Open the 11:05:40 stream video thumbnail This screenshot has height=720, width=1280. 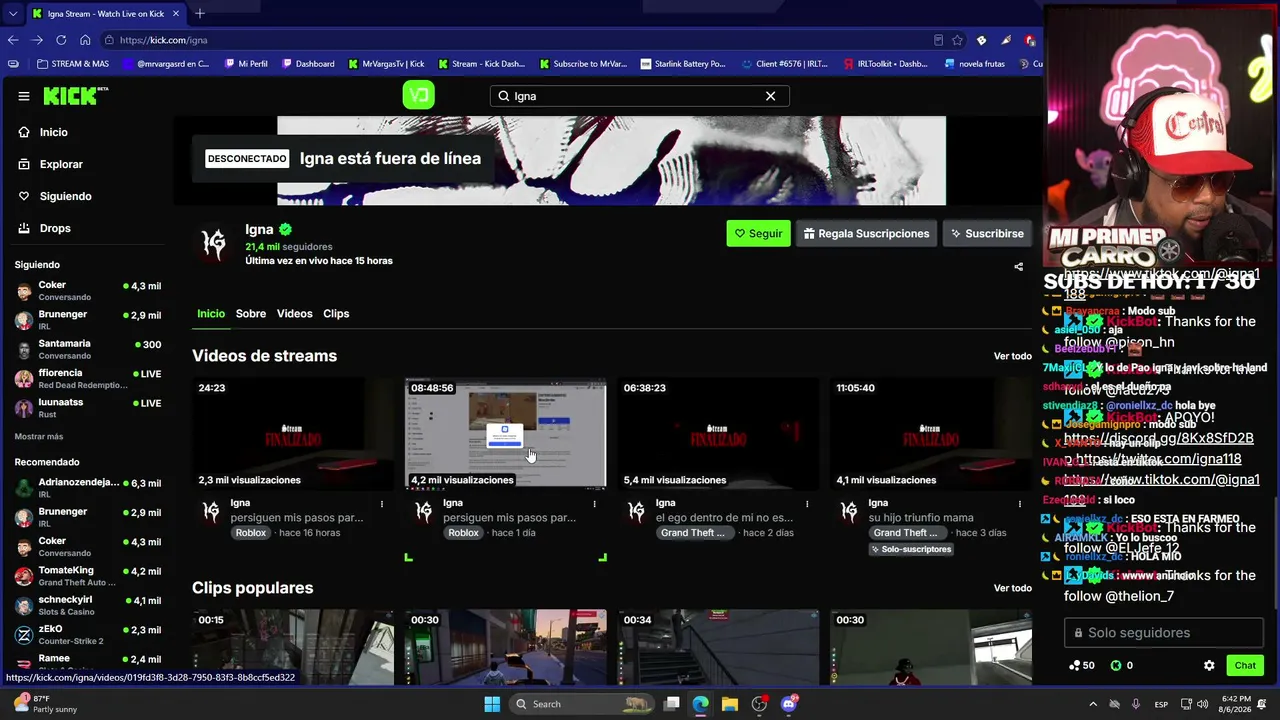tap(931, 433)
